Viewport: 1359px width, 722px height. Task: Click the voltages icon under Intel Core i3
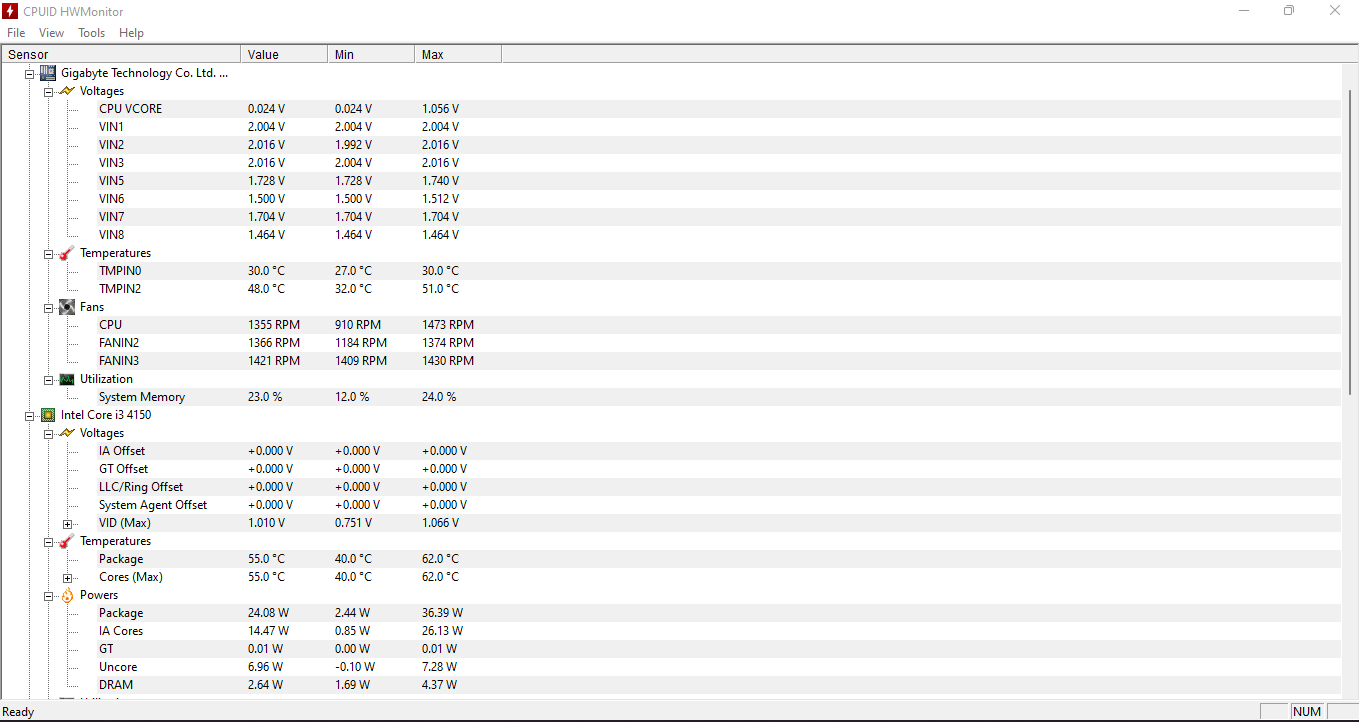tap(67, 433)
